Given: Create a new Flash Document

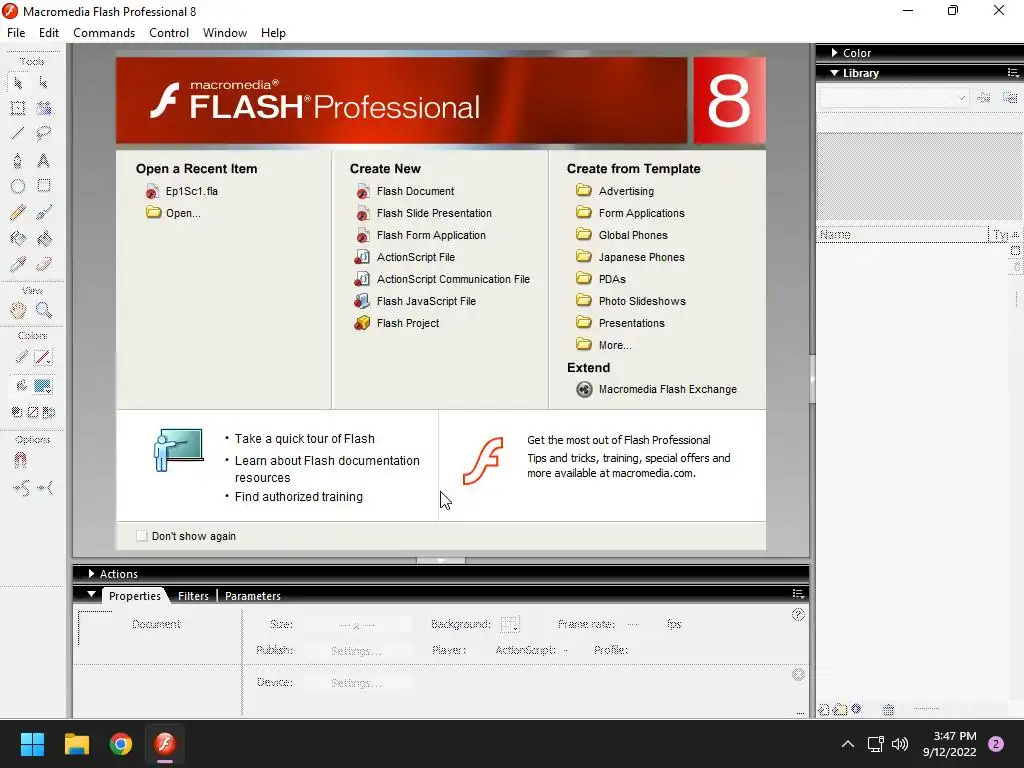Looking at the screenshot, I should 405,191.
